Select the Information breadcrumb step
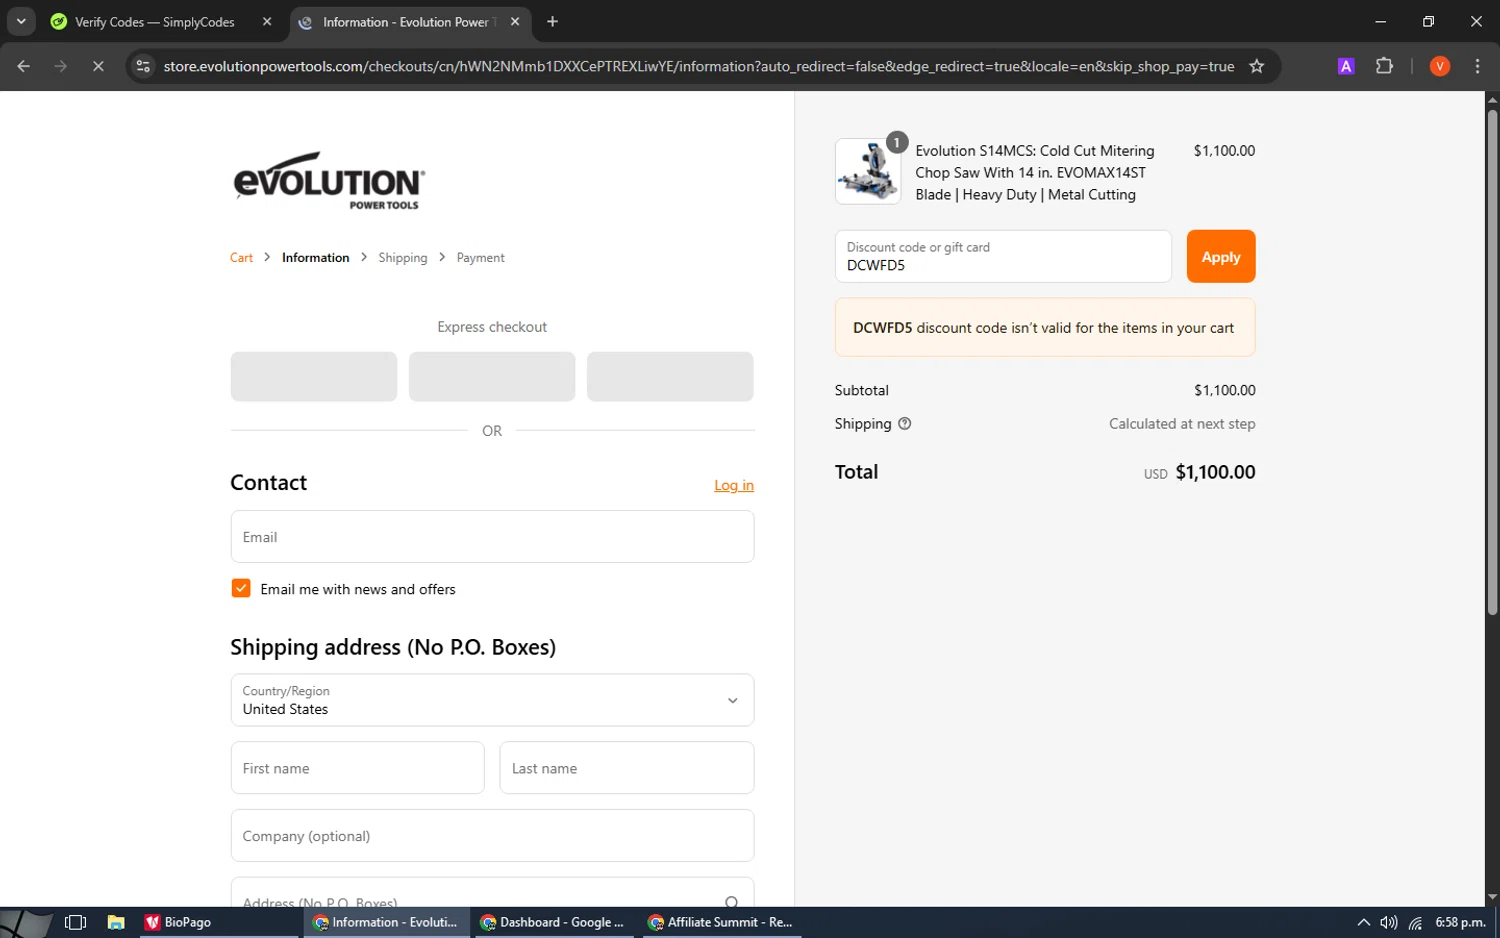 click(x=316, y=258)
